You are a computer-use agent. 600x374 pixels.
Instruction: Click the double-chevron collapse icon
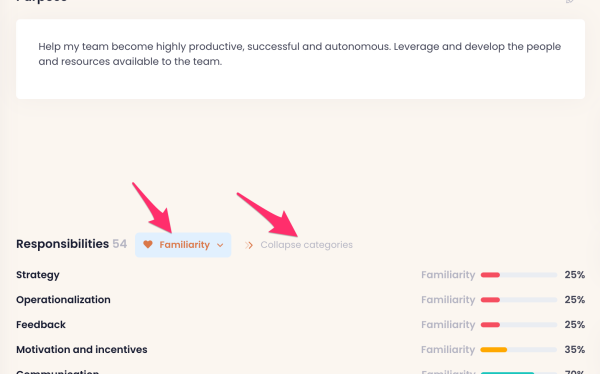coord(249,245)
